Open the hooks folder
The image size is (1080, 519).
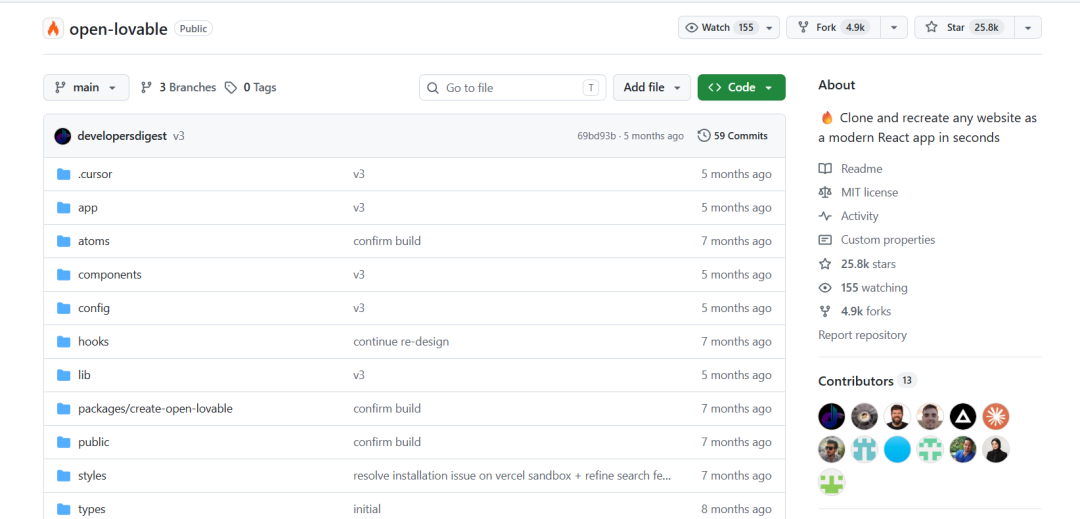94,341
